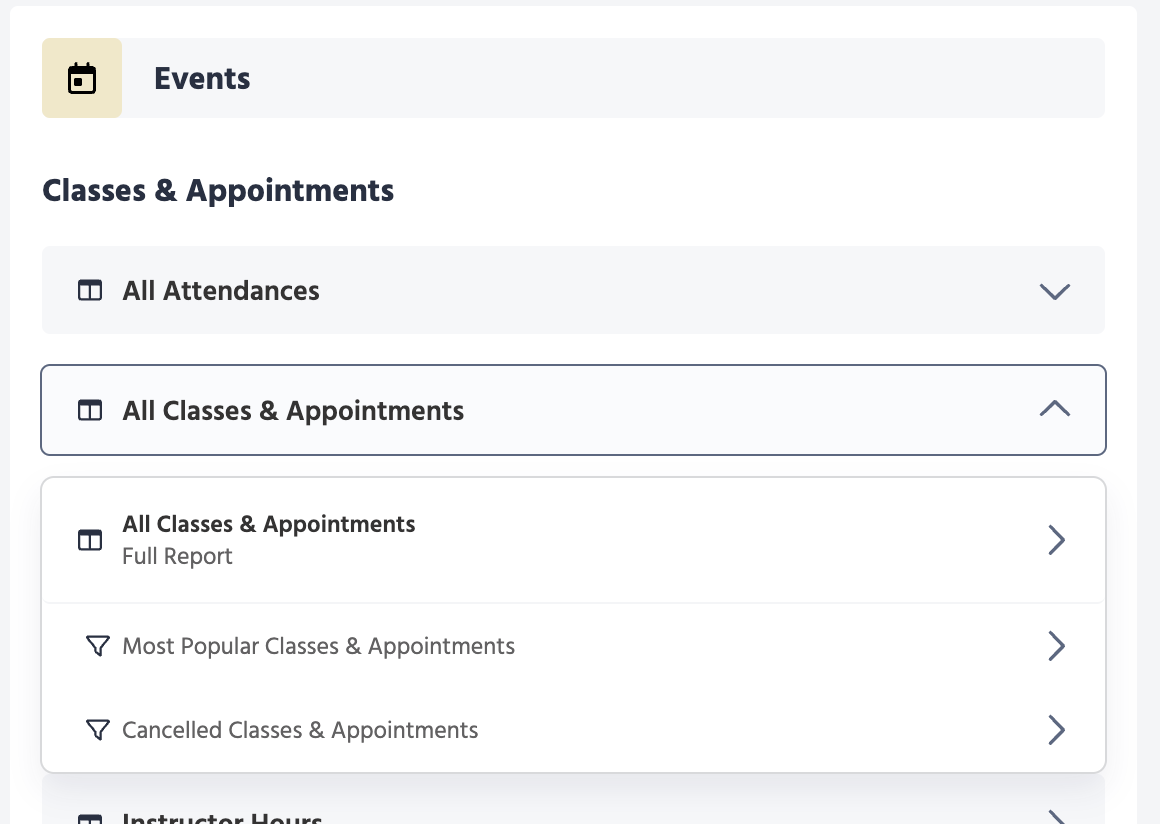1160x824 pixels.
Task: Click the filter icon for Cancelled Classes
Action: tap(97, 730)
